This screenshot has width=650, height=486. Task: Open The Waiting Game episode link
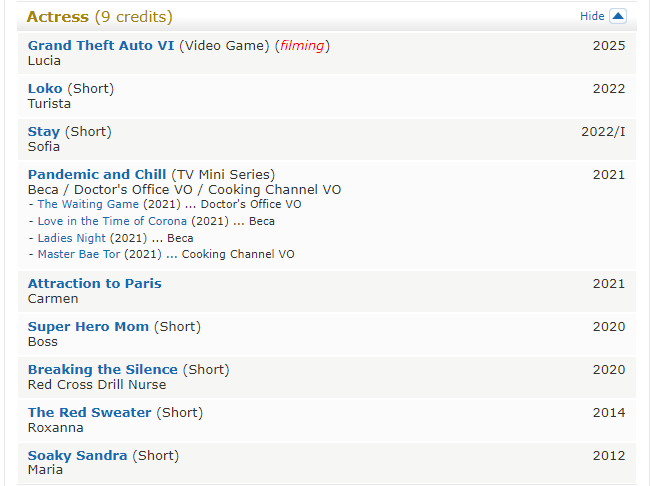point(88,204)
